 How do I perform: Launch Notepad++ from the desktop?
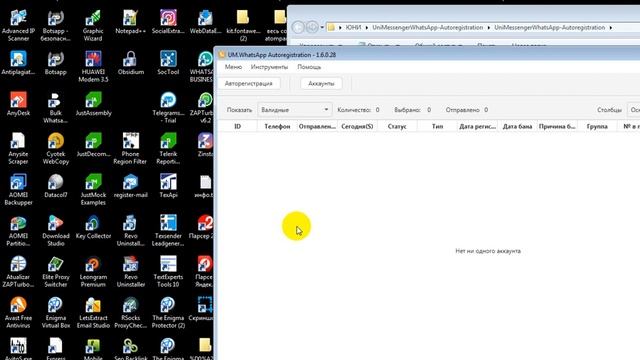click(x=130, y=22)
